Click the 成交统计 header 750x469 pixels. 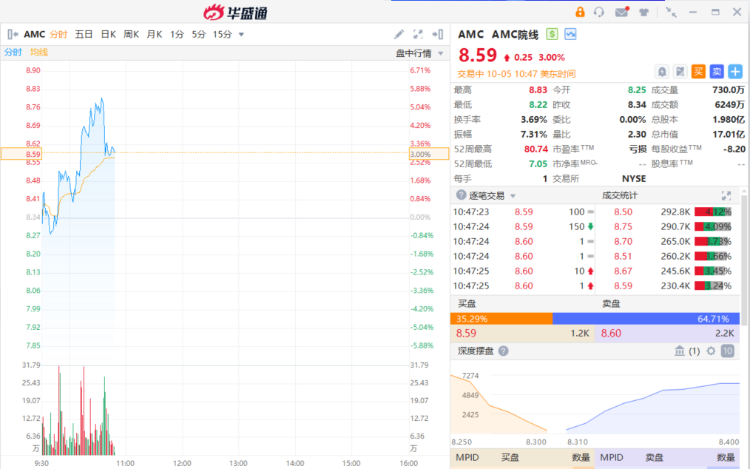click(619, 195)
